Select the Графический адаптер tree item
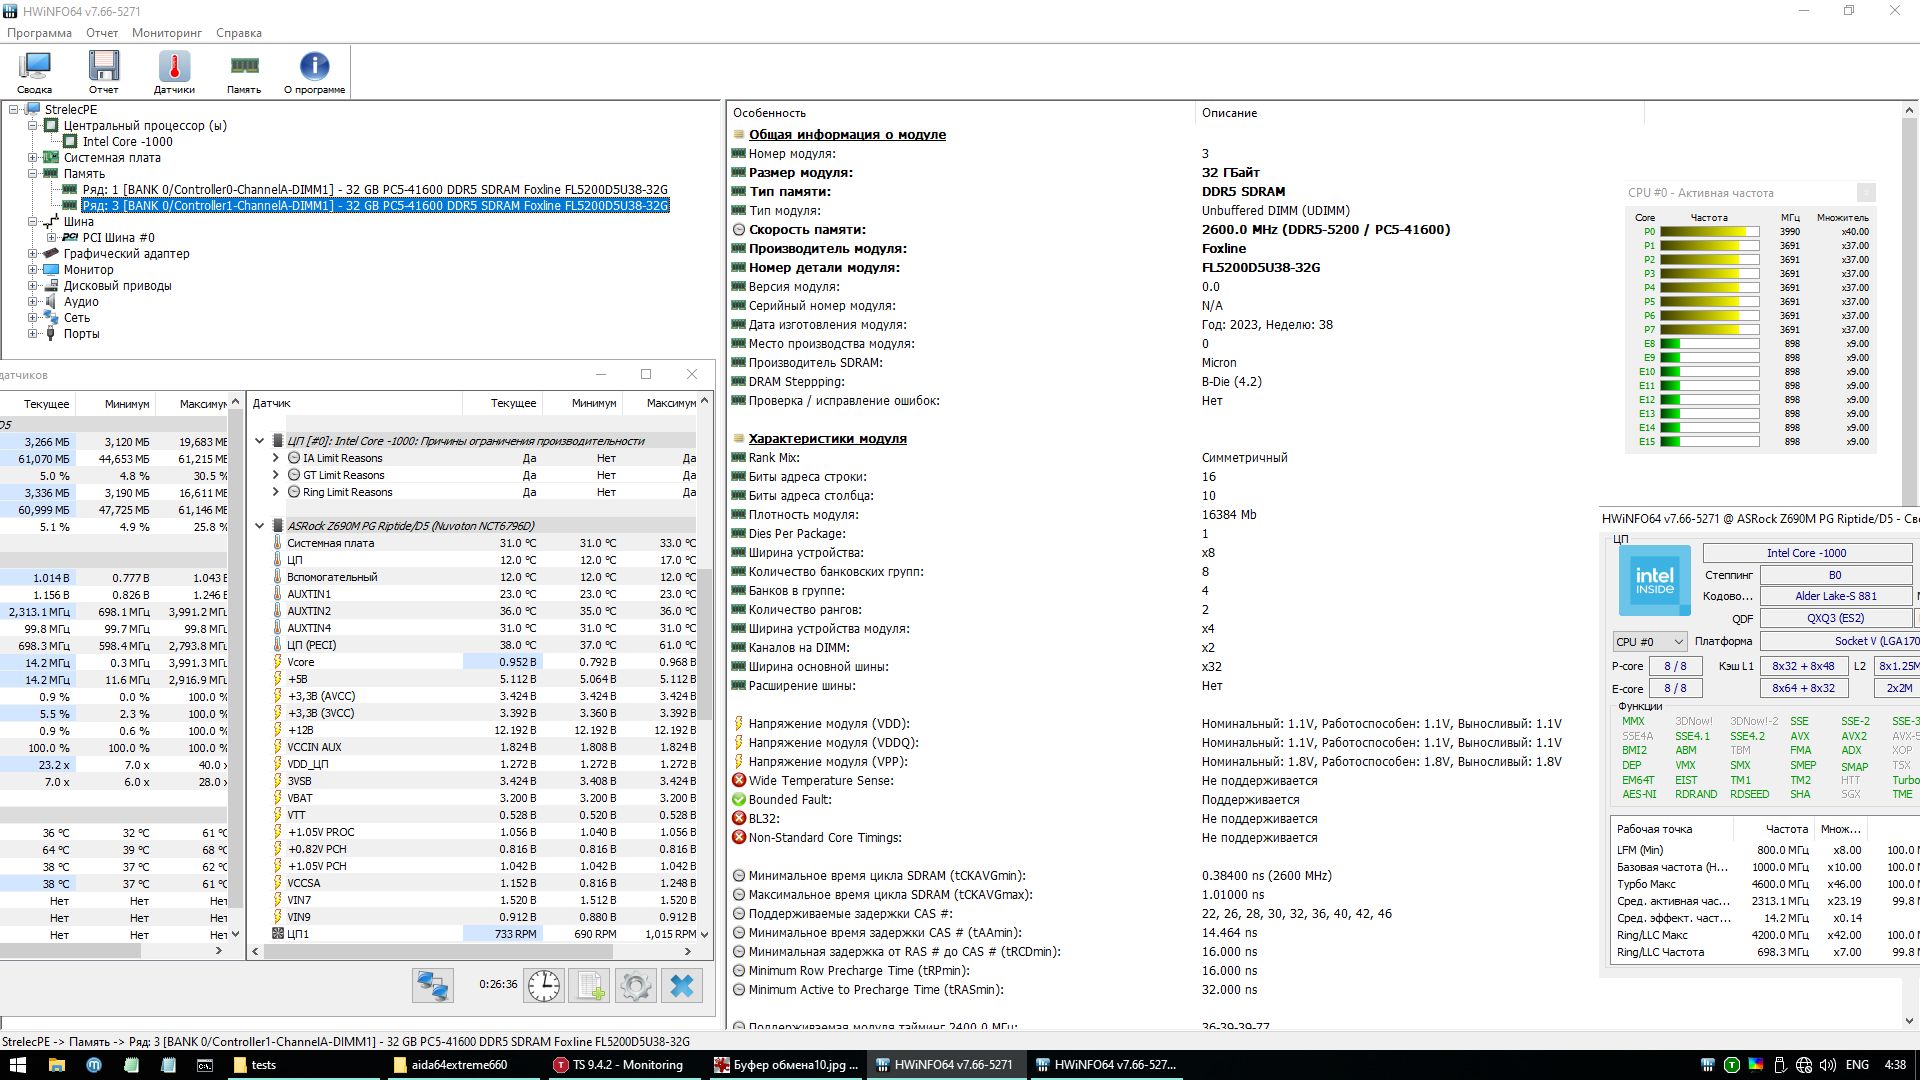Image resolution: width=1920 pixels, height=1080 pixels. pyautogui.click(x=126, y=254)
